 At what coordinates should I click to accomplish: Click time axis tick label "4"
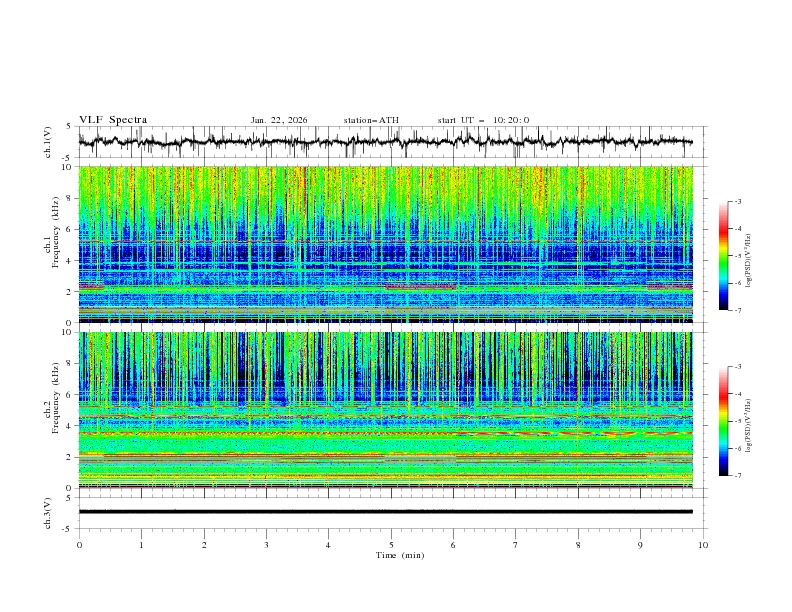328,545
